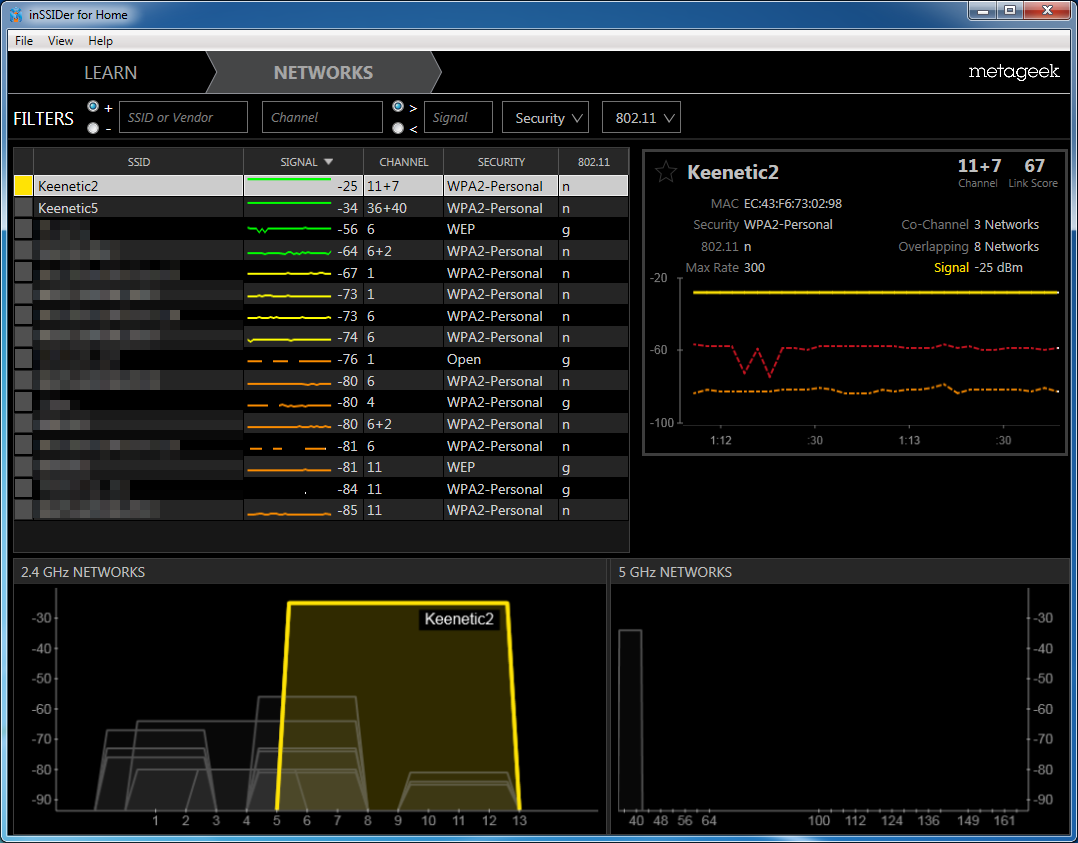Image resolution: width=1078 pixels, height=843 pixels.
Task: Toggle sort arrow on SIGNAL column
Action: click(329, 162)
